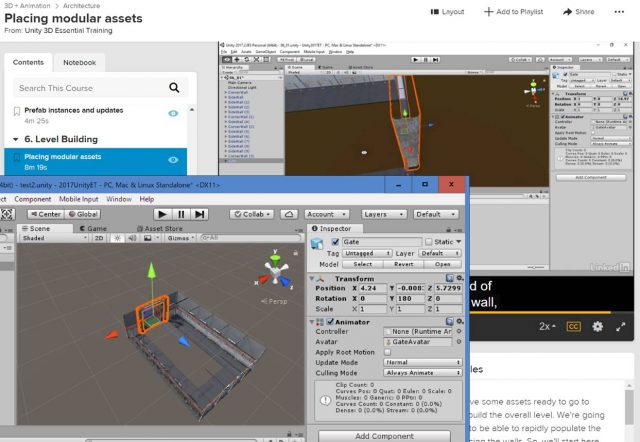Open the Layer Default dropdown in Inspector
Screen dimensions: 640x442
pos(440,253)
